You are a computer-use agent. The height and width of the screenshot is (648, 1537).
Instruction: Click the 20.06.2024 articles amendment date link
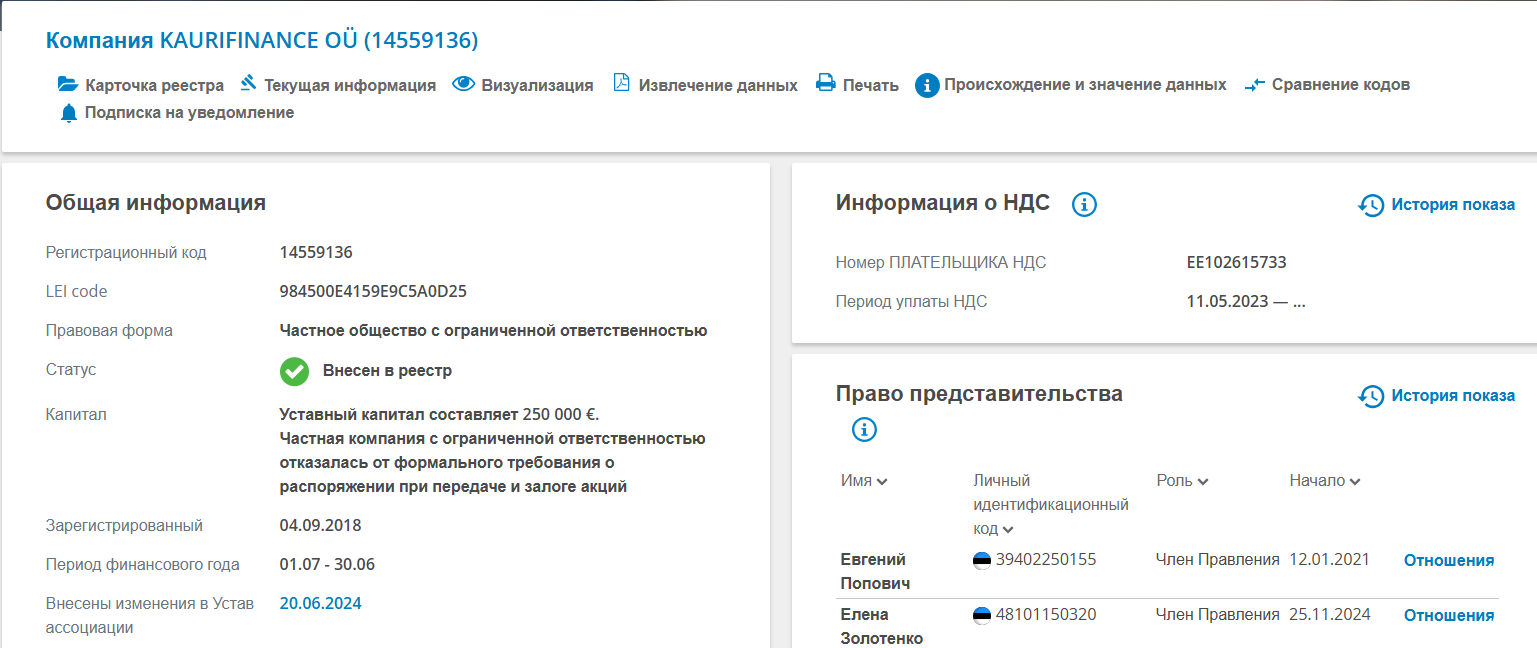(x=320, y=603)
